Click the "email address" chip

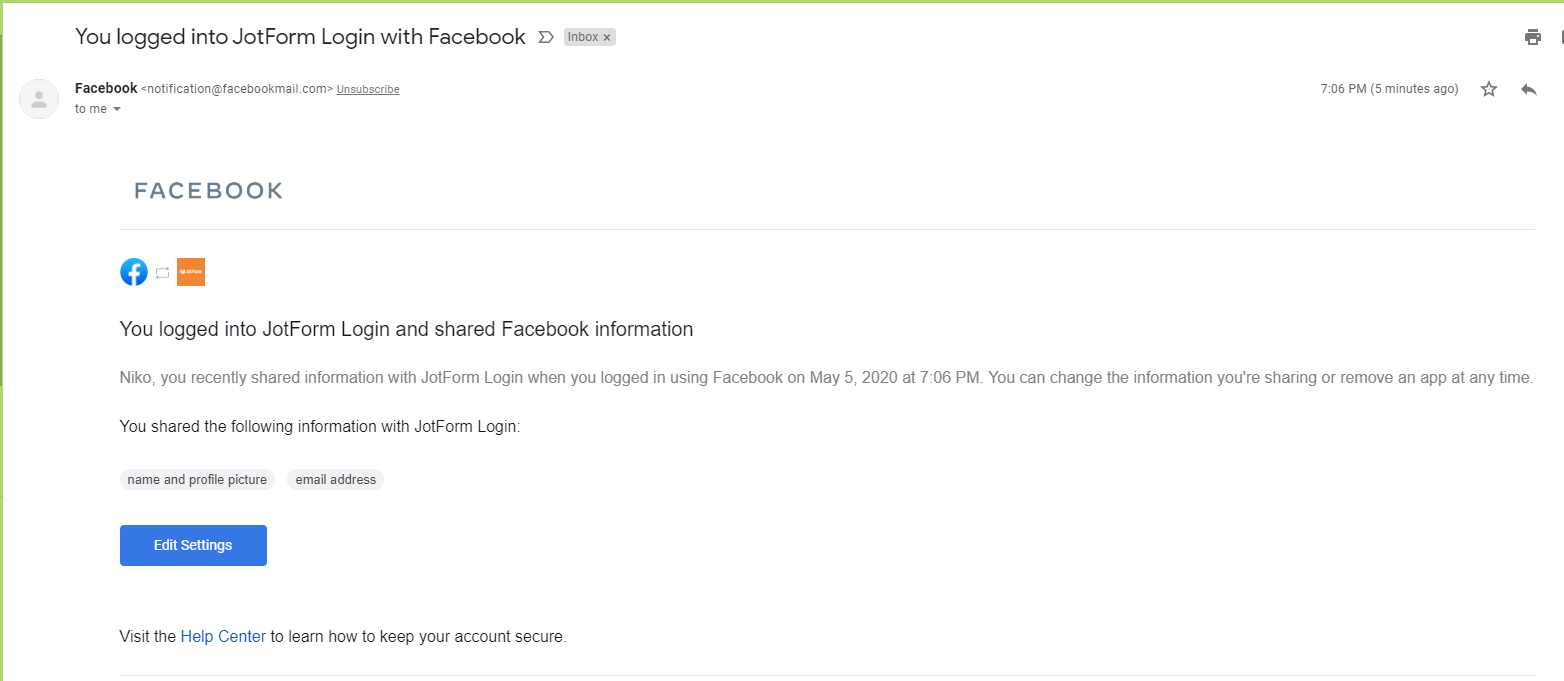click(335, 479)
